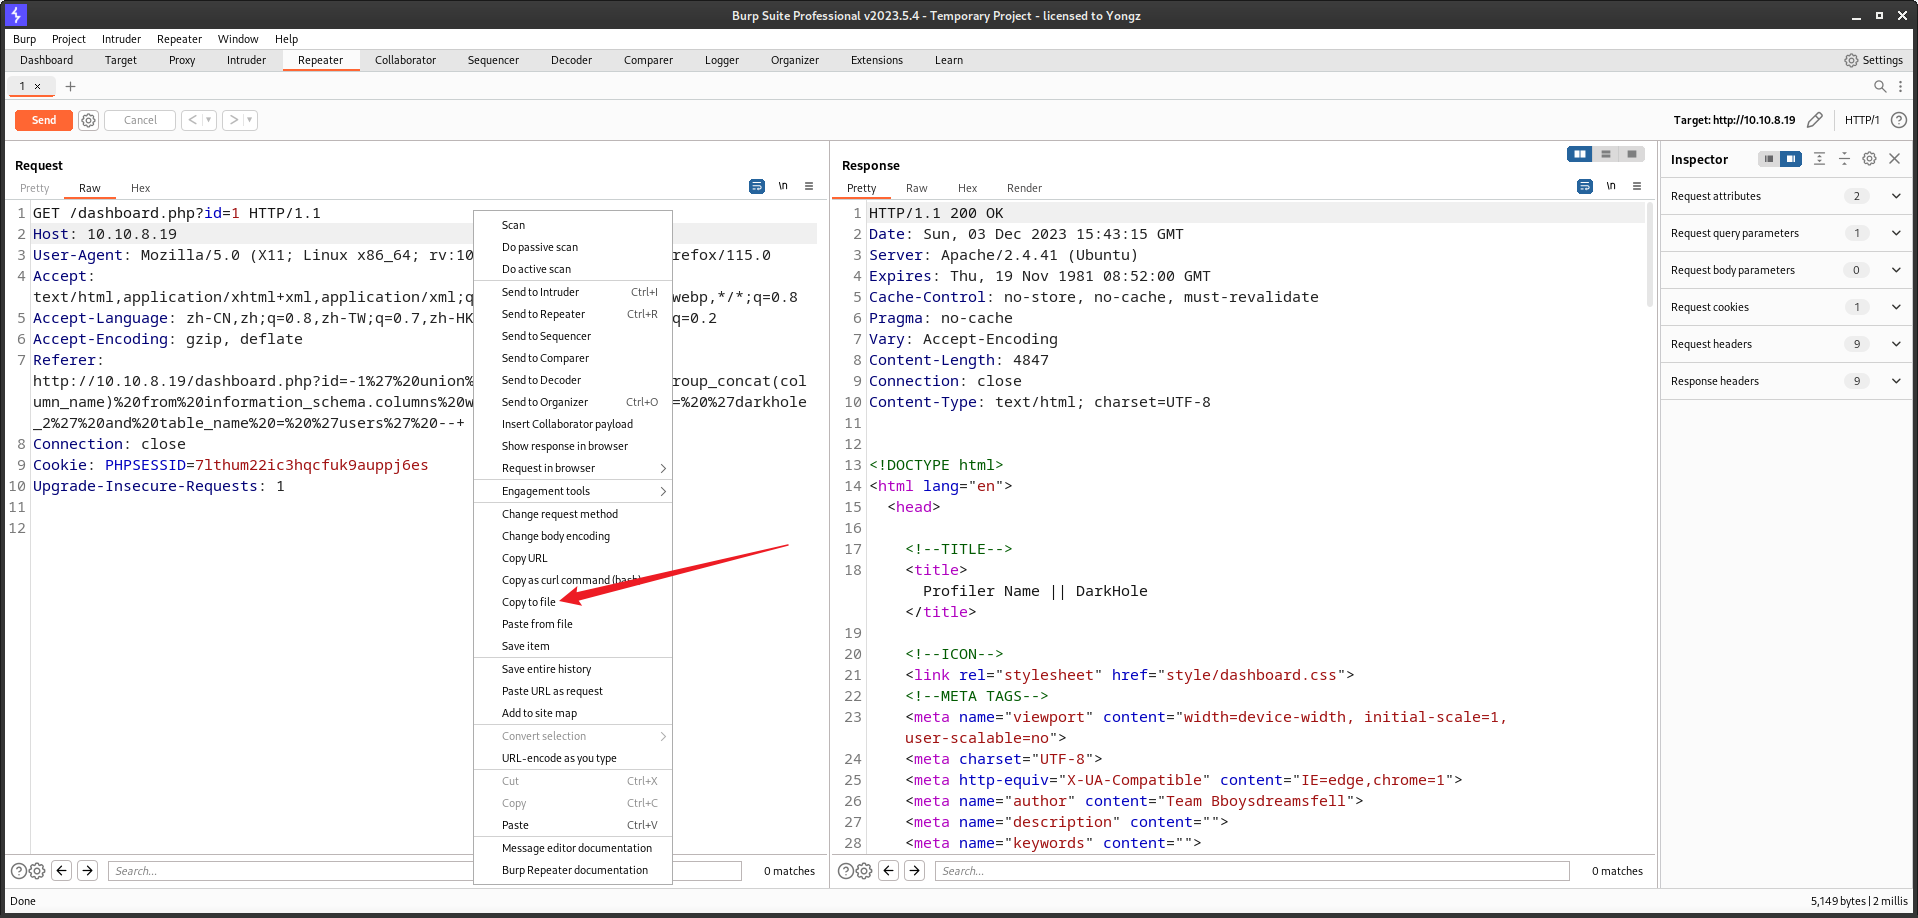Select Request Pretty view tab

(x=34, y=188)
